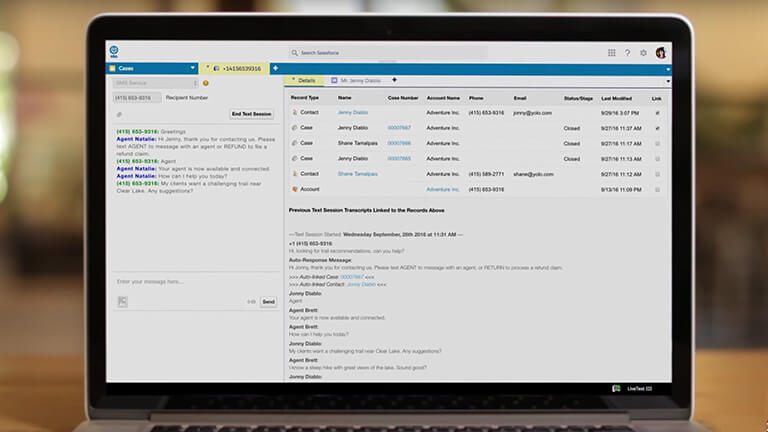Click the Account row icon

click(295, 189)
